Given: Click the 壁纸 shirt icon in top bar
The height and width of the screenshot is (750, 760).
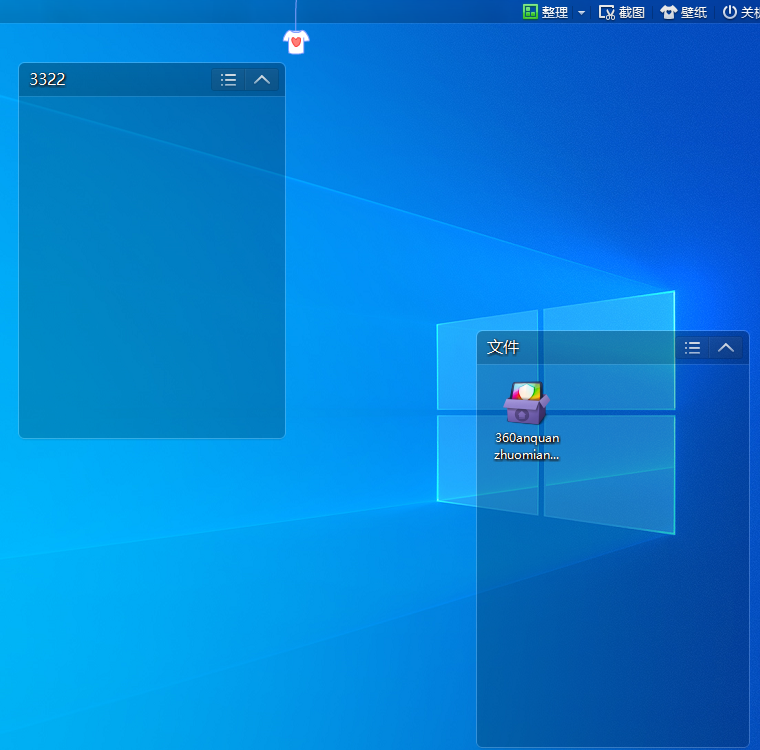Looking at the screenshot, I should (668, 12).
